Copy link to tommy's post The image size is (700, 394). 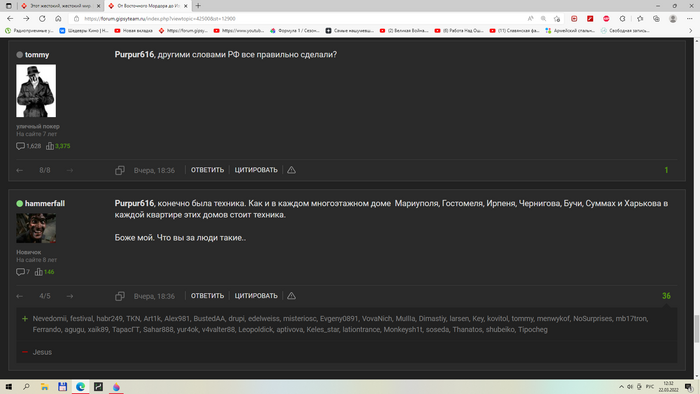point(120,170)
